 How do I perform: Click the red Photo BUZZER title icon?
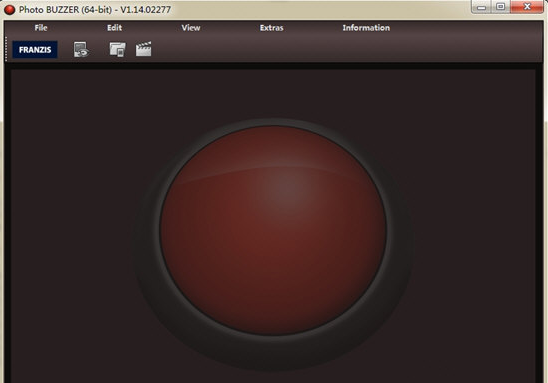pos(9,10)
